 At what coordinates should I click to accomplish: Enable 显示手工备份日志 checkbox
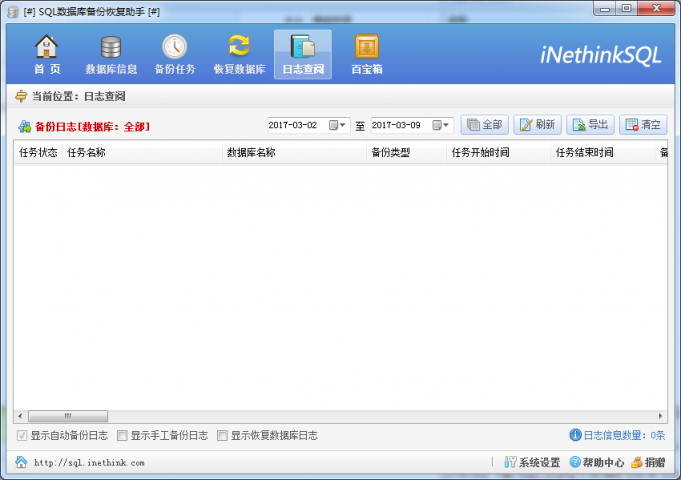[x=122, y=436]
